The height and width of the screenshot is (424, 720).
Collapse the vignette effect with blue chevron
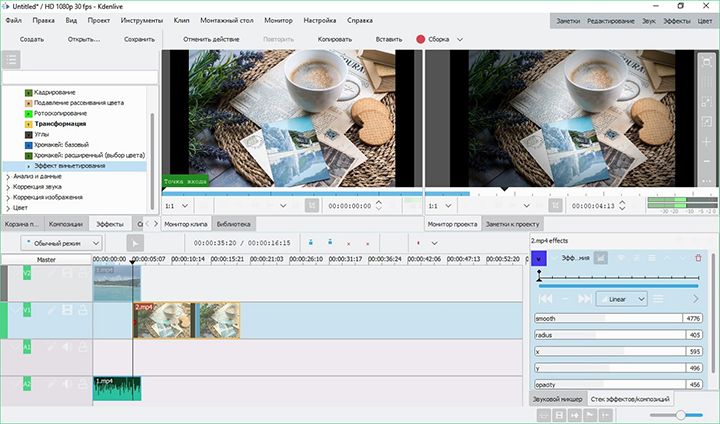pos(539,258)
